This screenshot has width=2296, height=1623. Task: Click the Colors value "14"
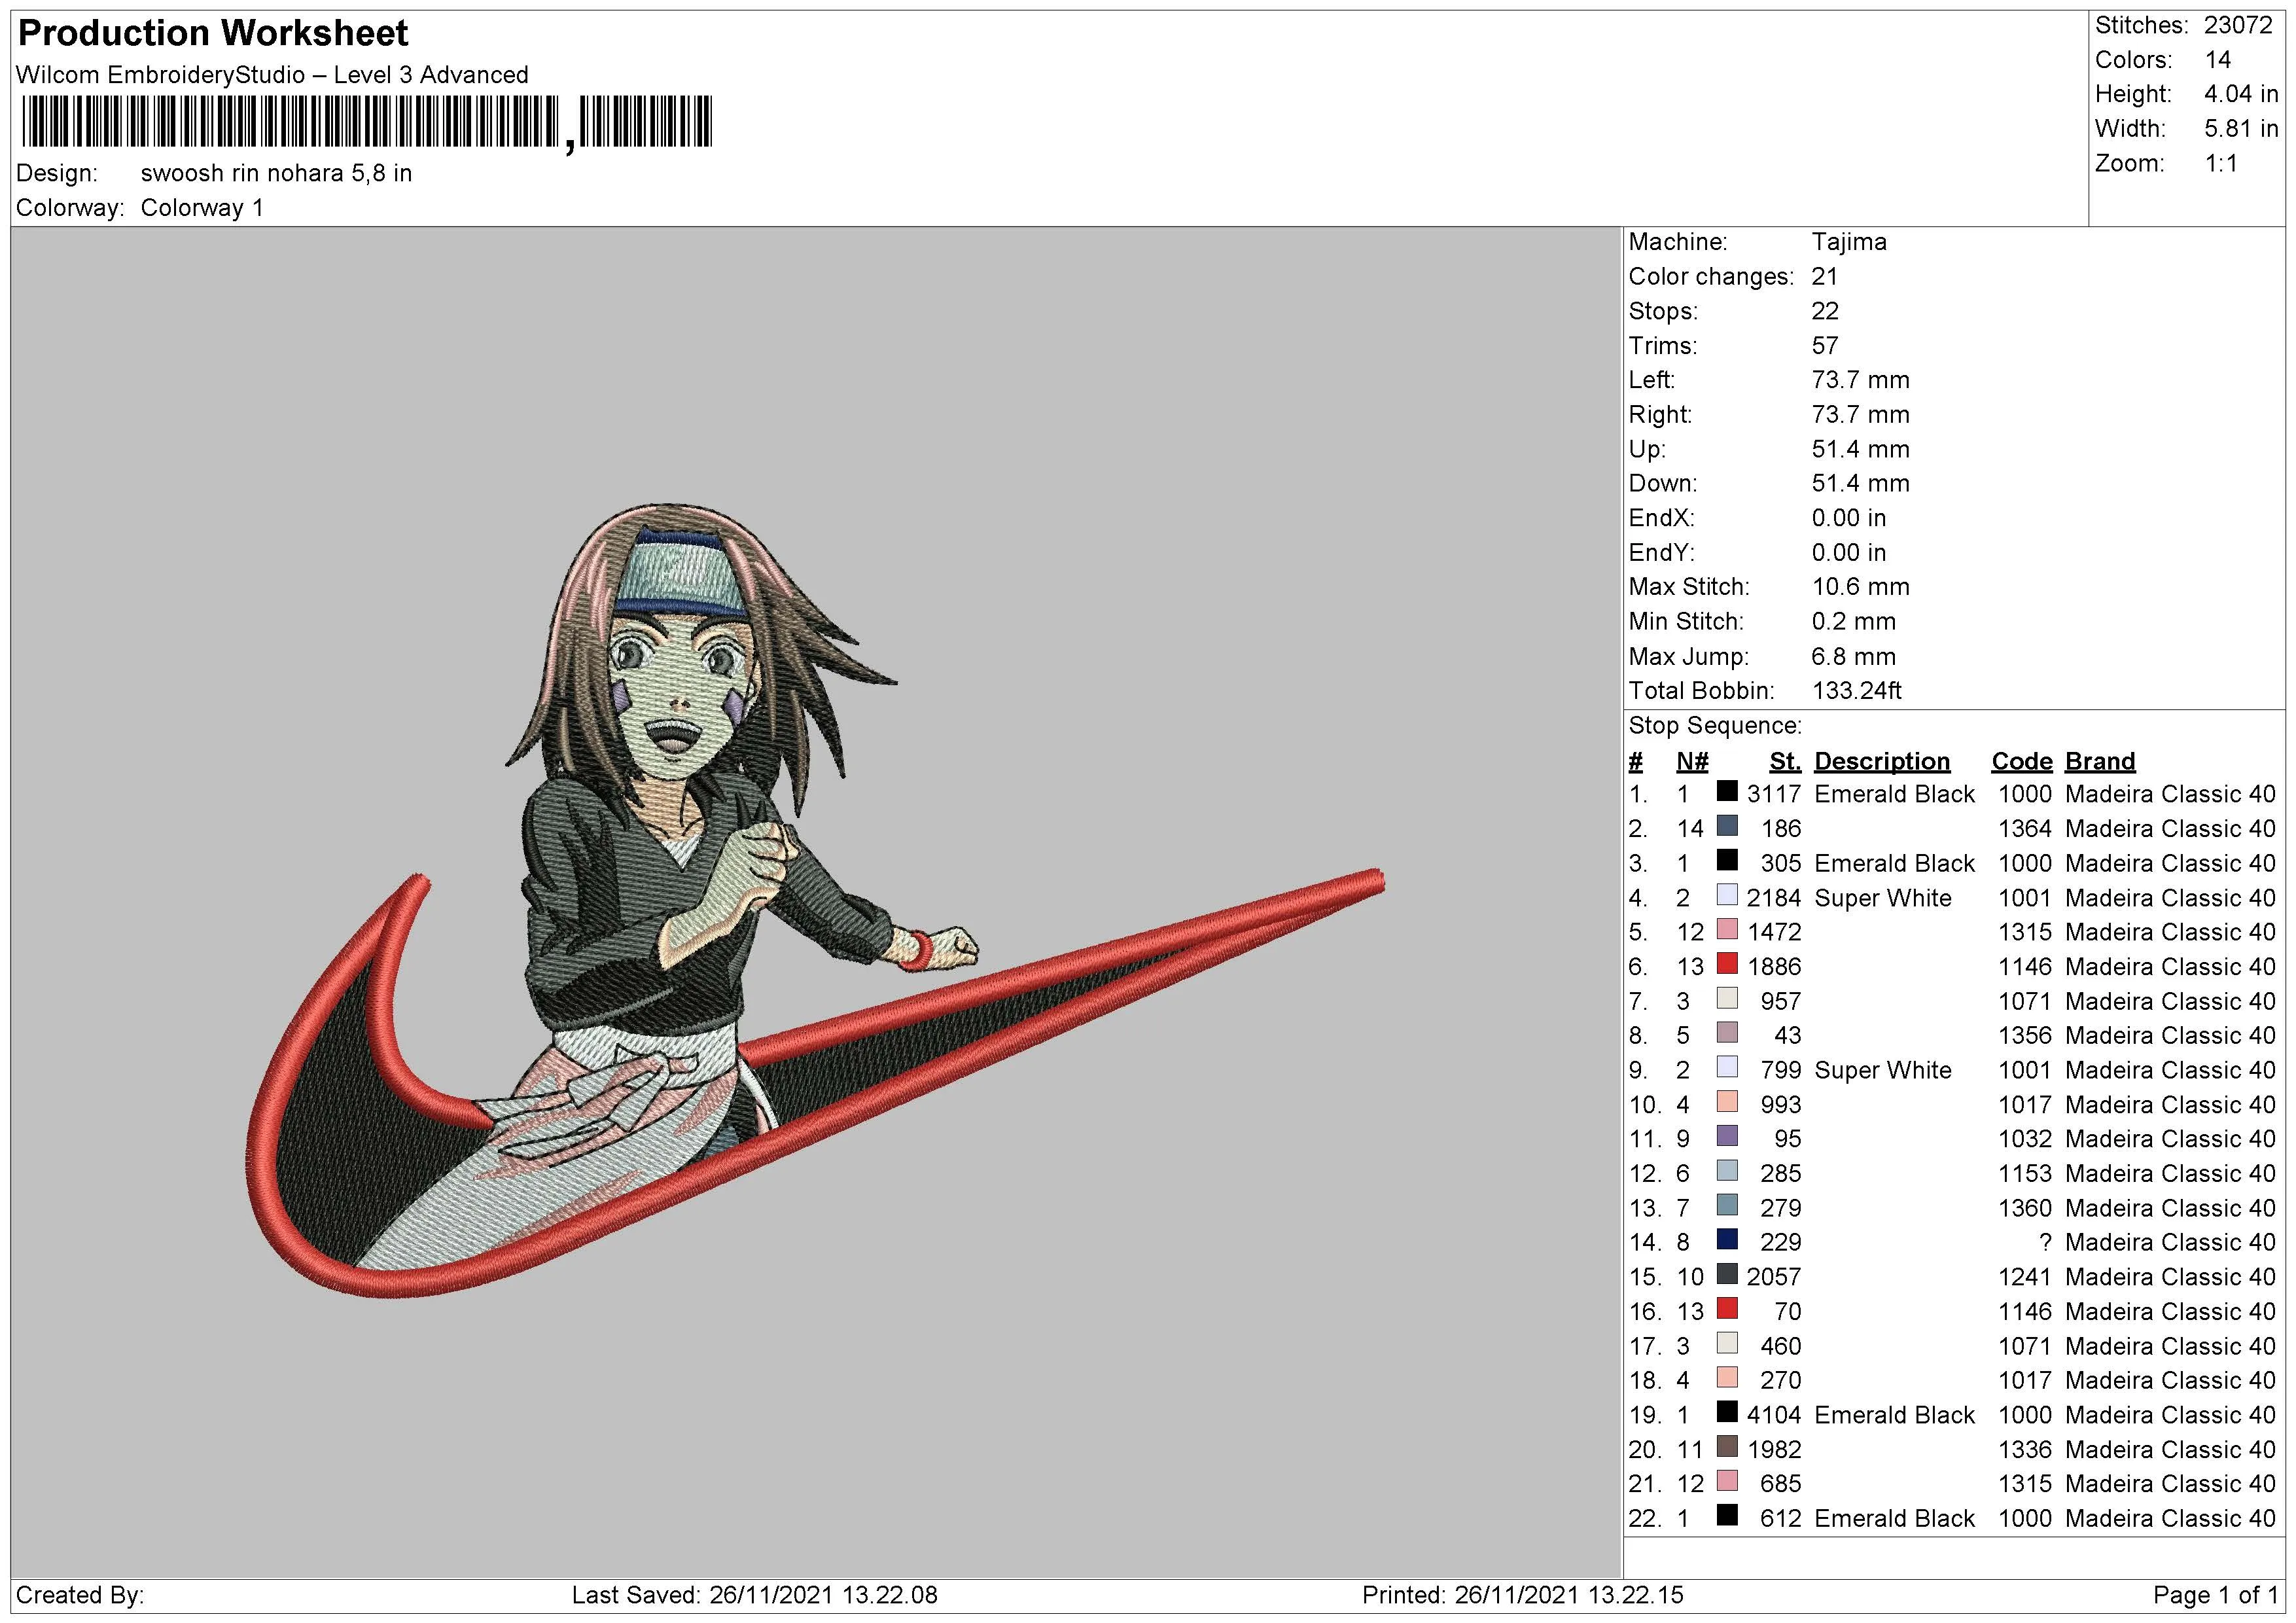(2217, 60)
